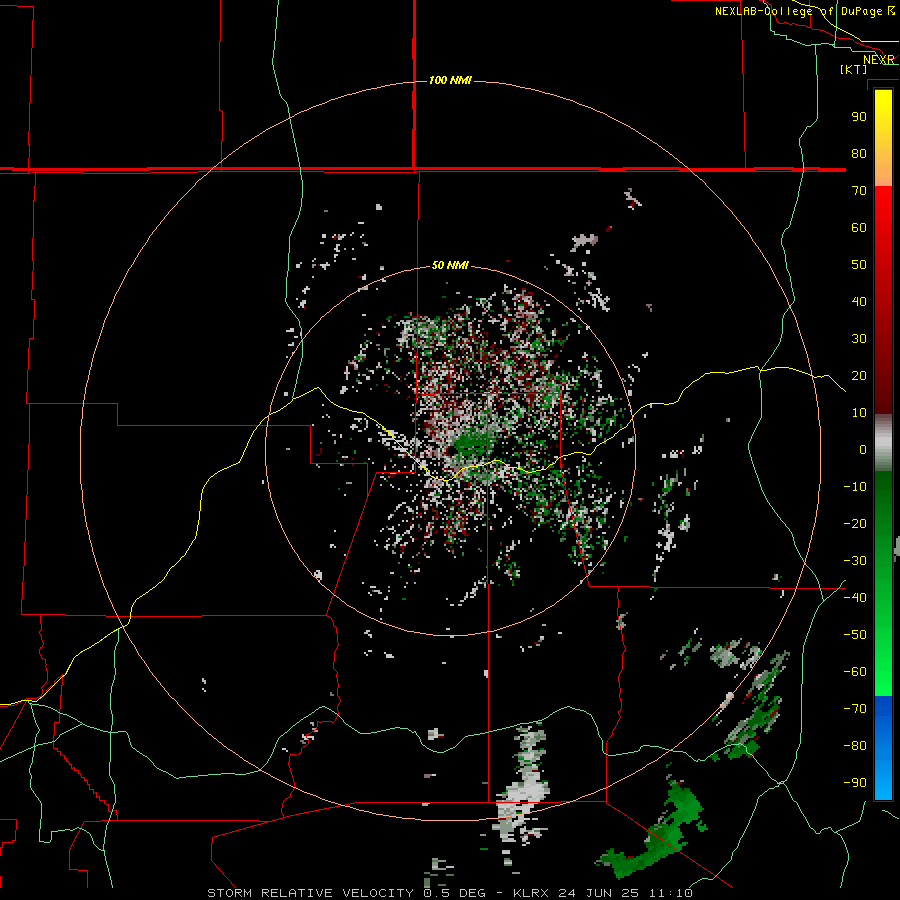Select the -10 value on velocity scale

(x=855, y=487)
